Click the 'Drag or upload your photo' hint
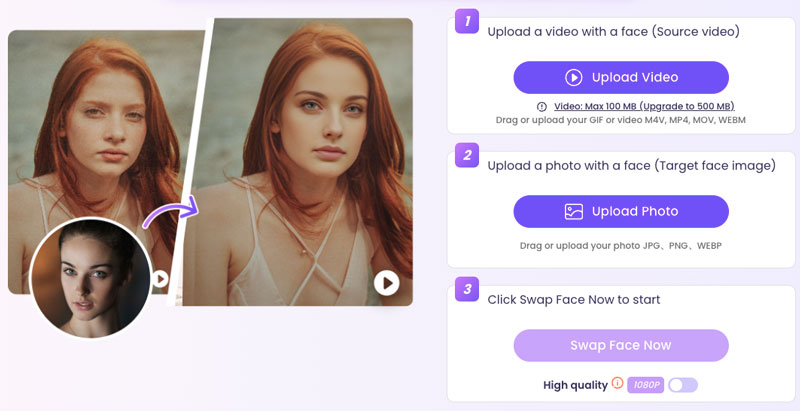The width and height of the screenshot is (800, 411). pyautogui.click(x=620, y=246)
